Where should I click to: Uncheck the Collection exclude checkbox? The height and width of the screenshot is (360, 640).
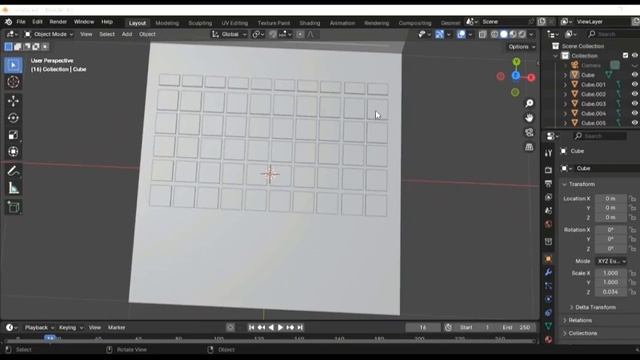tap(625, 56)
